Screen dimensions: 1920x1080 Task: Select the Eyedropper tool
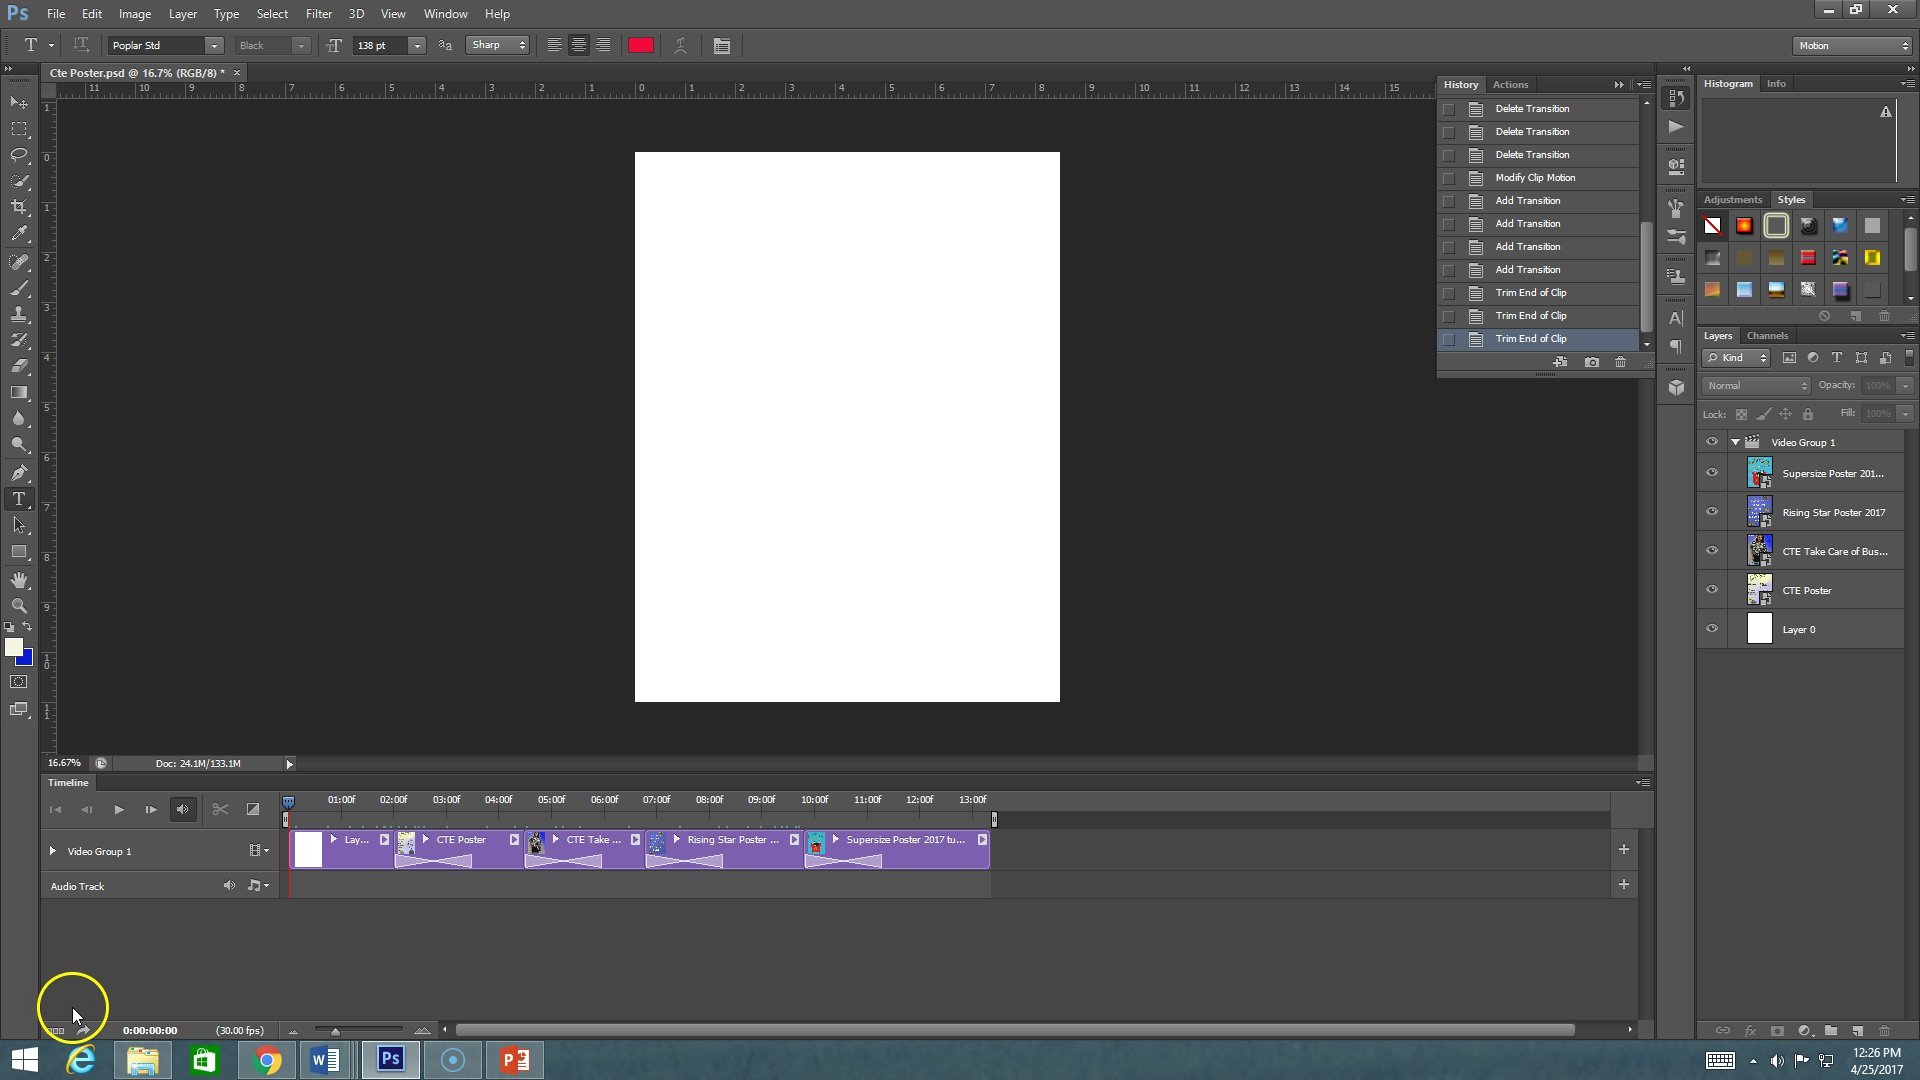[19, 234]
